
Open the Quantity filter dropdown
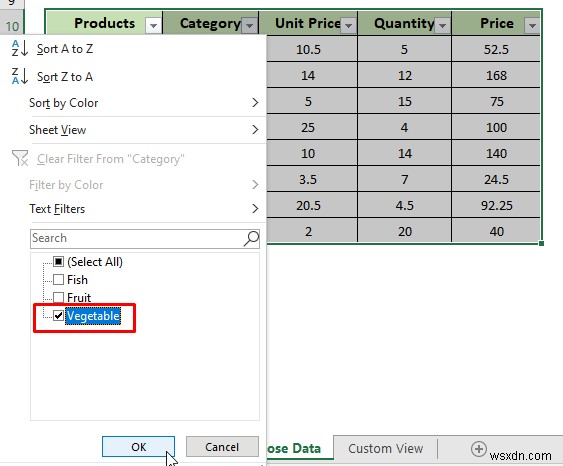(443, 25)
